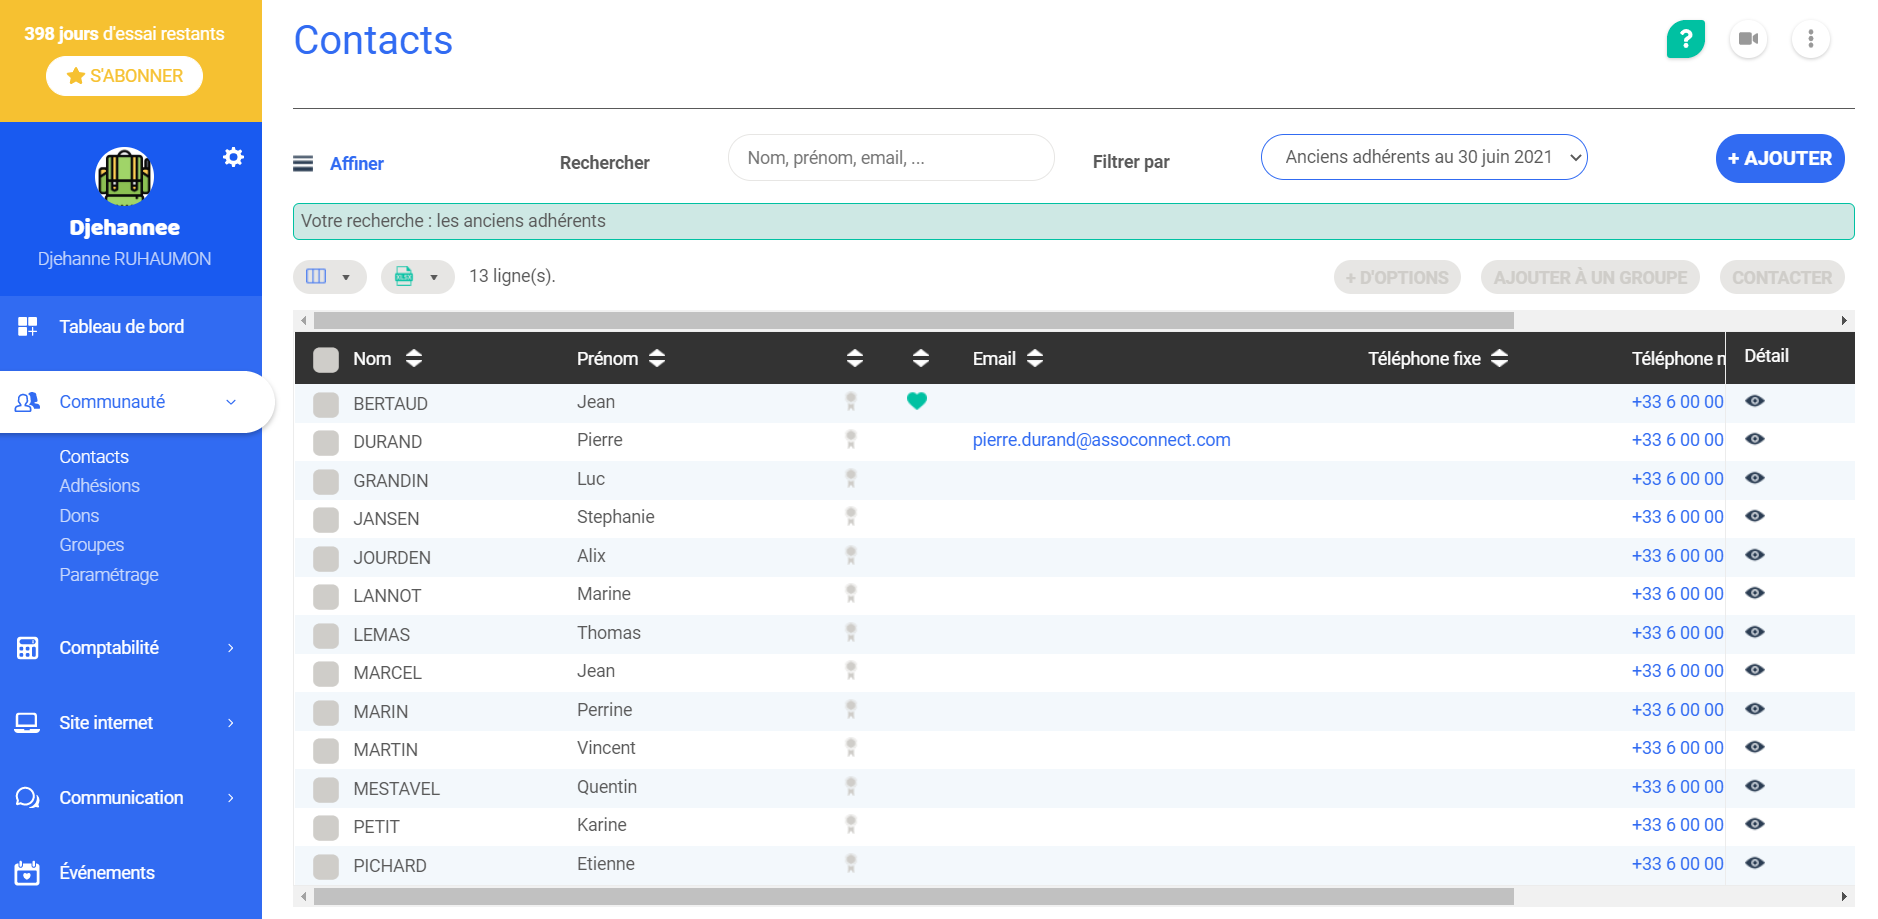This screenshot has width=1878, height=919.
Task: Click the + AJOUTER button
Action: click(x=1779, y=158)
